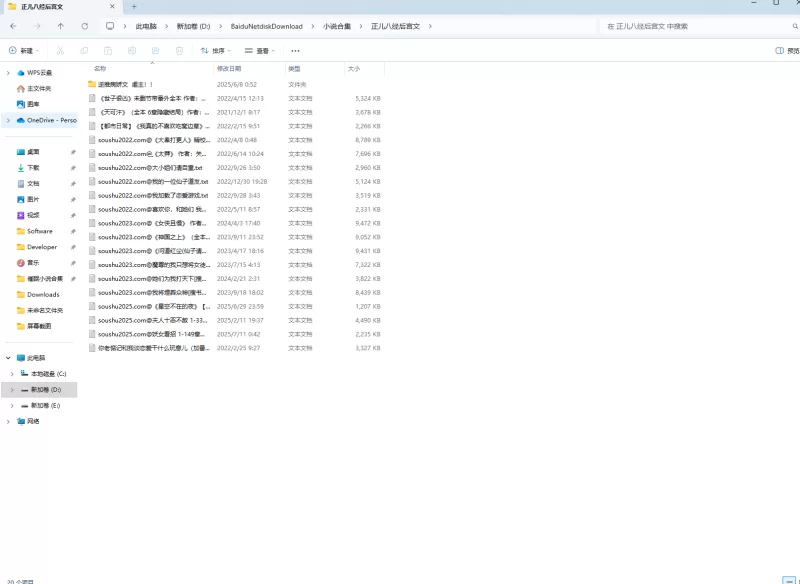Expand 新加卷 (D:) sidebar tree node
Image resolution: width=800 pixels, height=584 pixels.
[x=12, y=390]
